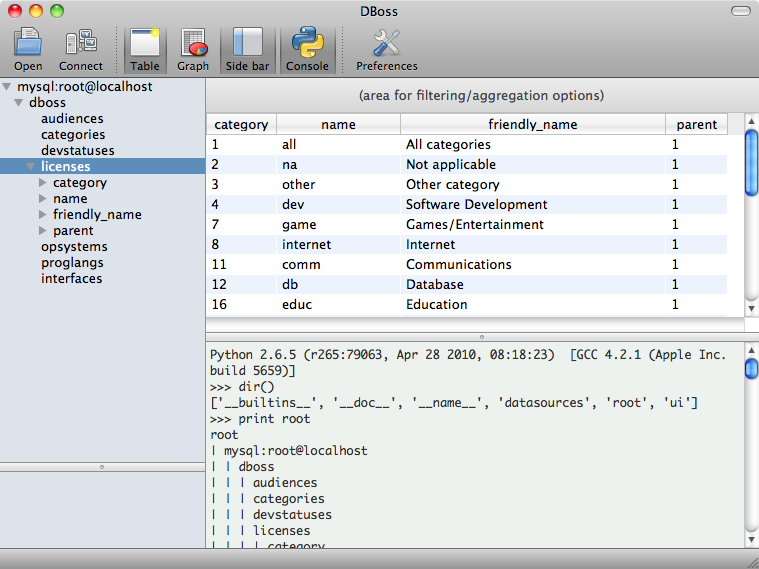Screen dimensions: 759x569
Task: Click the sidebar horizontal splitter handle
Action: [x=102, y=467]
